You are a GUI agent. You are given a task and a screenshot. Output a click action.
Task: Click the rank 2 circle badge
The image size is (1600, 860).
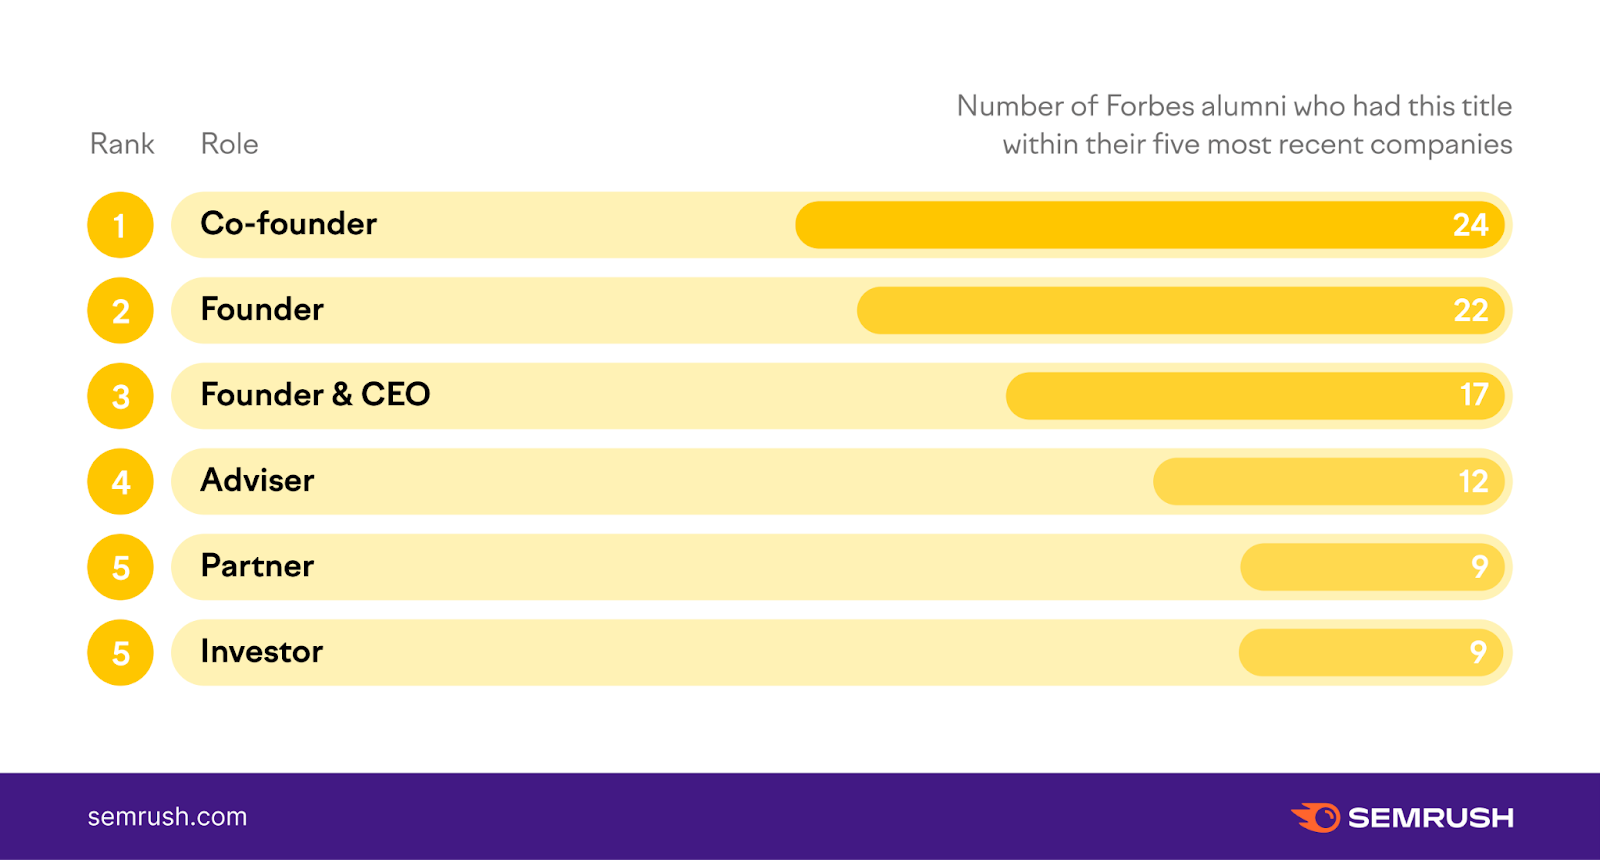(x=120, y=311)
